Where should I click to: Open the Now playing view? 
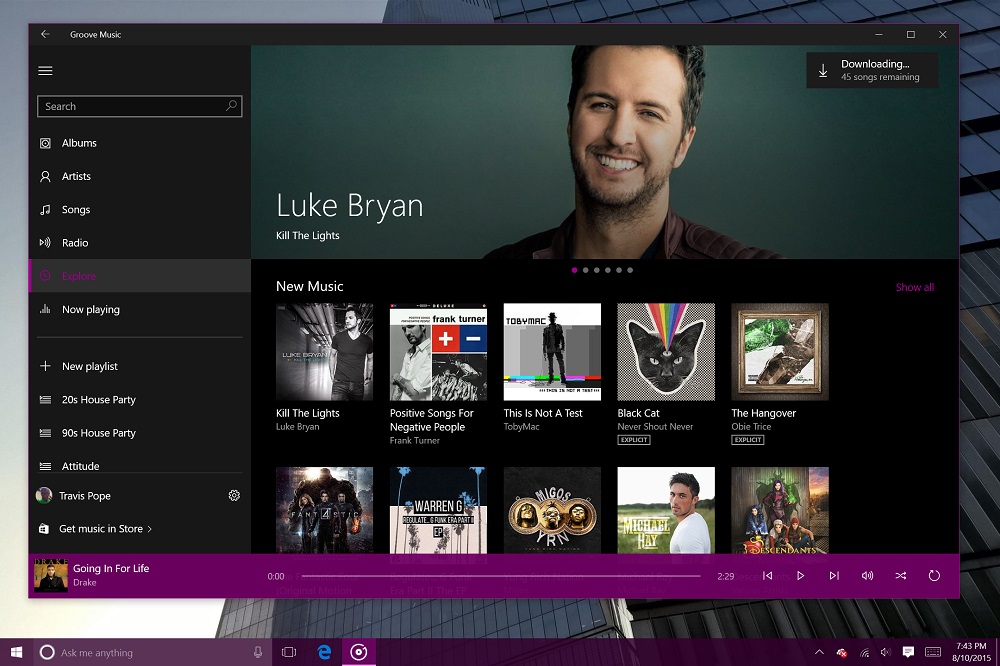pyautogui.click(x=140, y=309)
